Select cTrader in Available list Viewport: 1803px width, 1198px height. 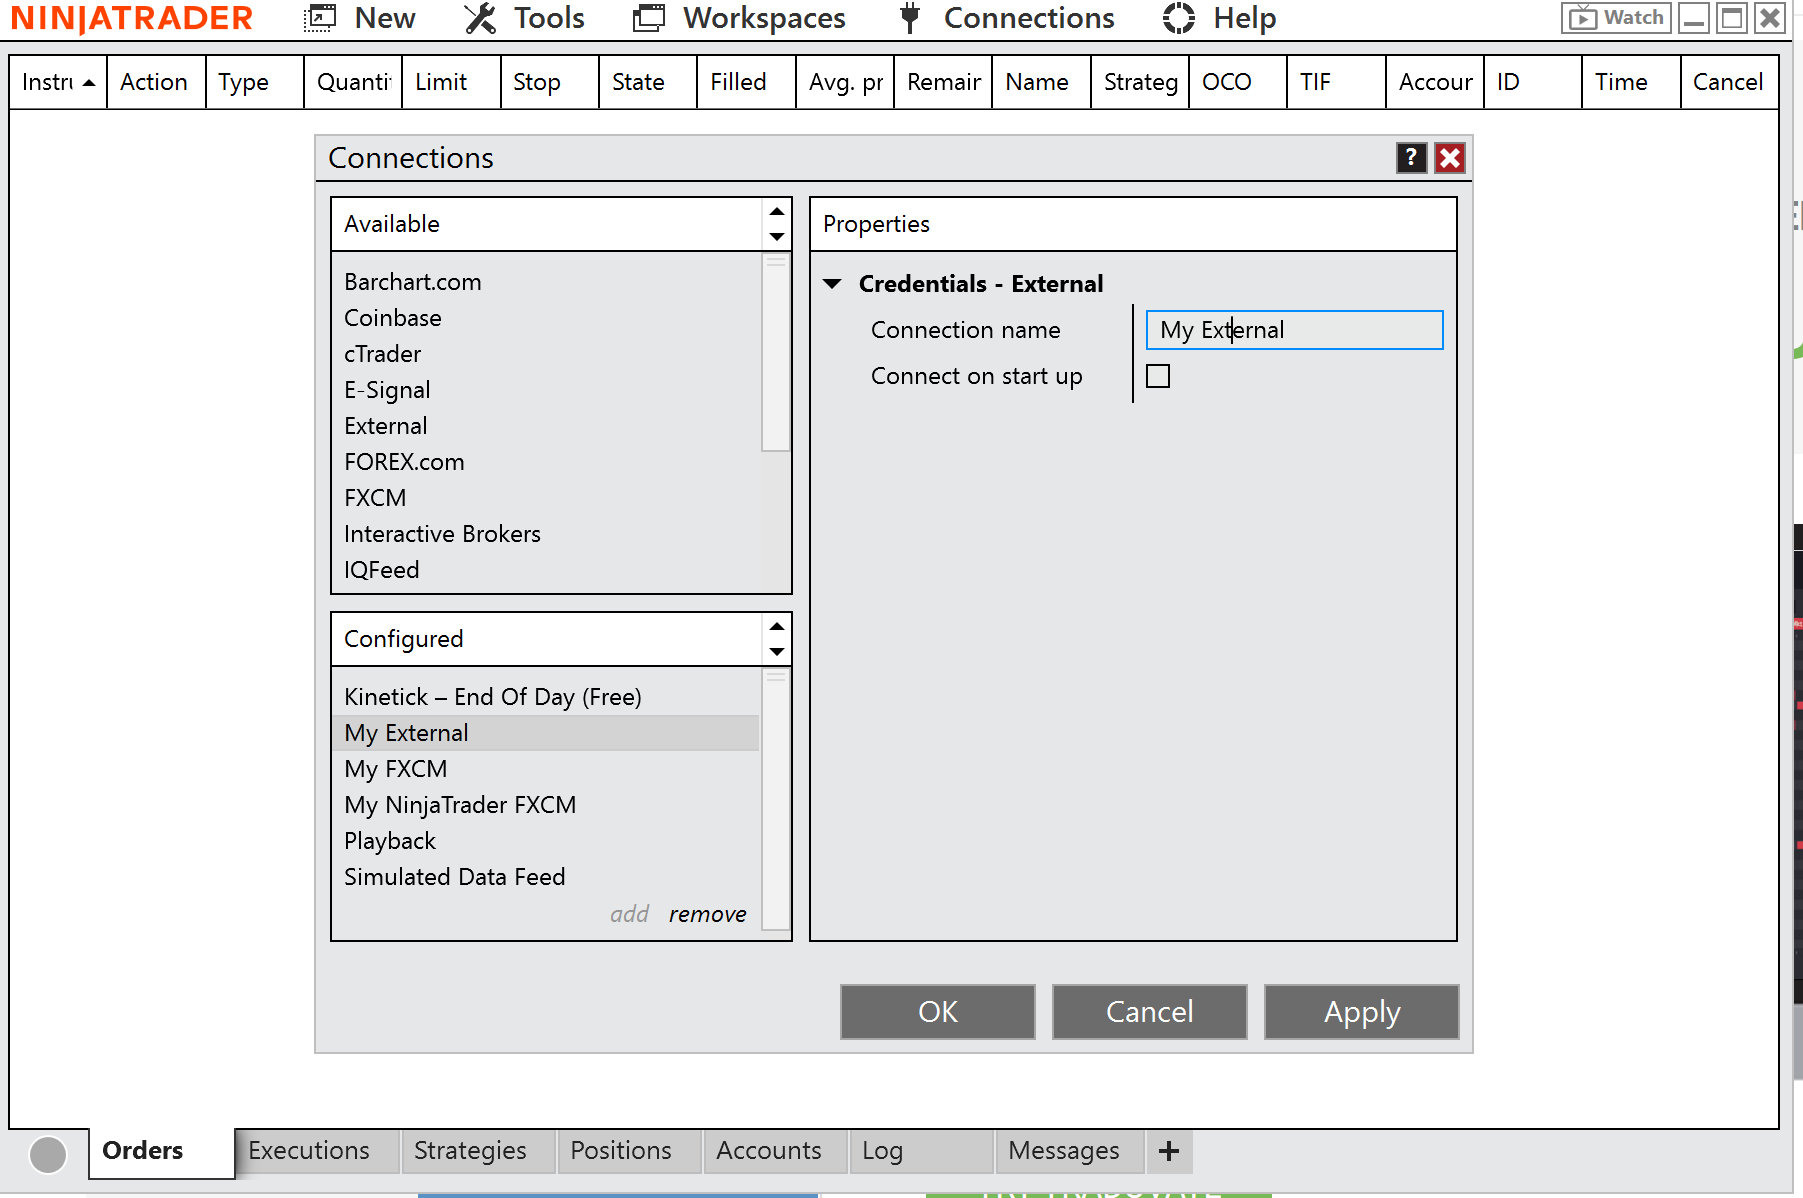[x=383, y=354]
